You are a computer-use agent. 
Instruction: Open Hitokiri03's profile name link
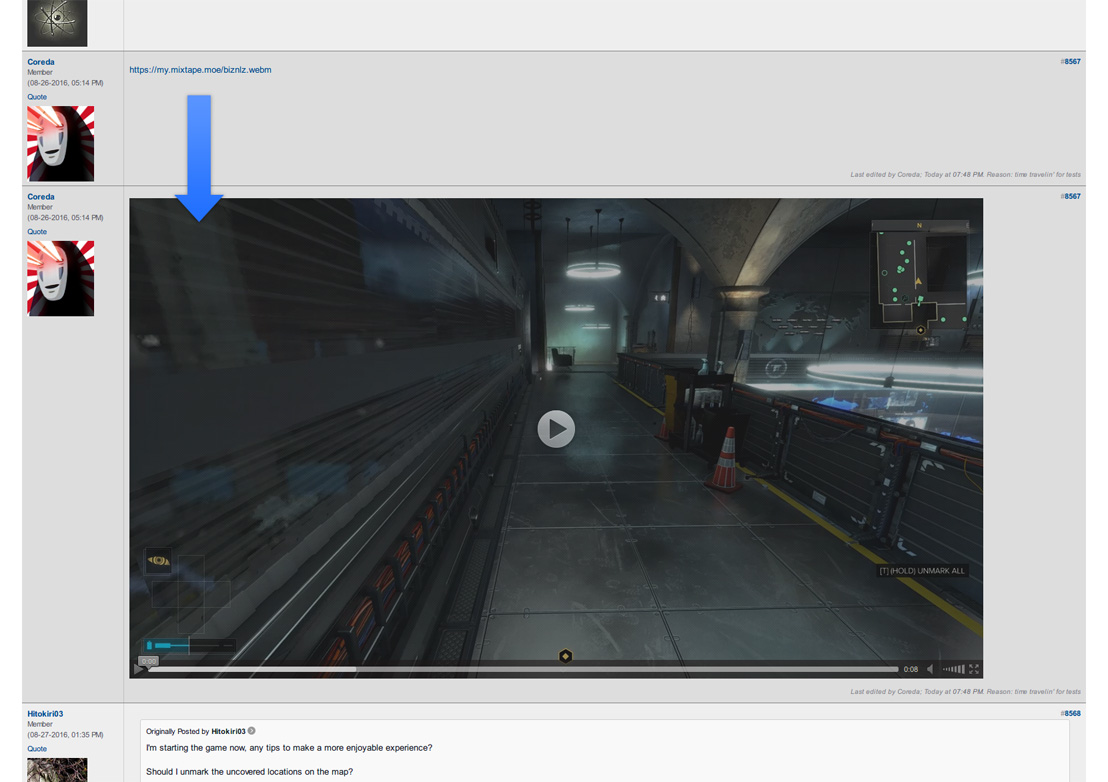pyautogui.click(x=45, y=714)
